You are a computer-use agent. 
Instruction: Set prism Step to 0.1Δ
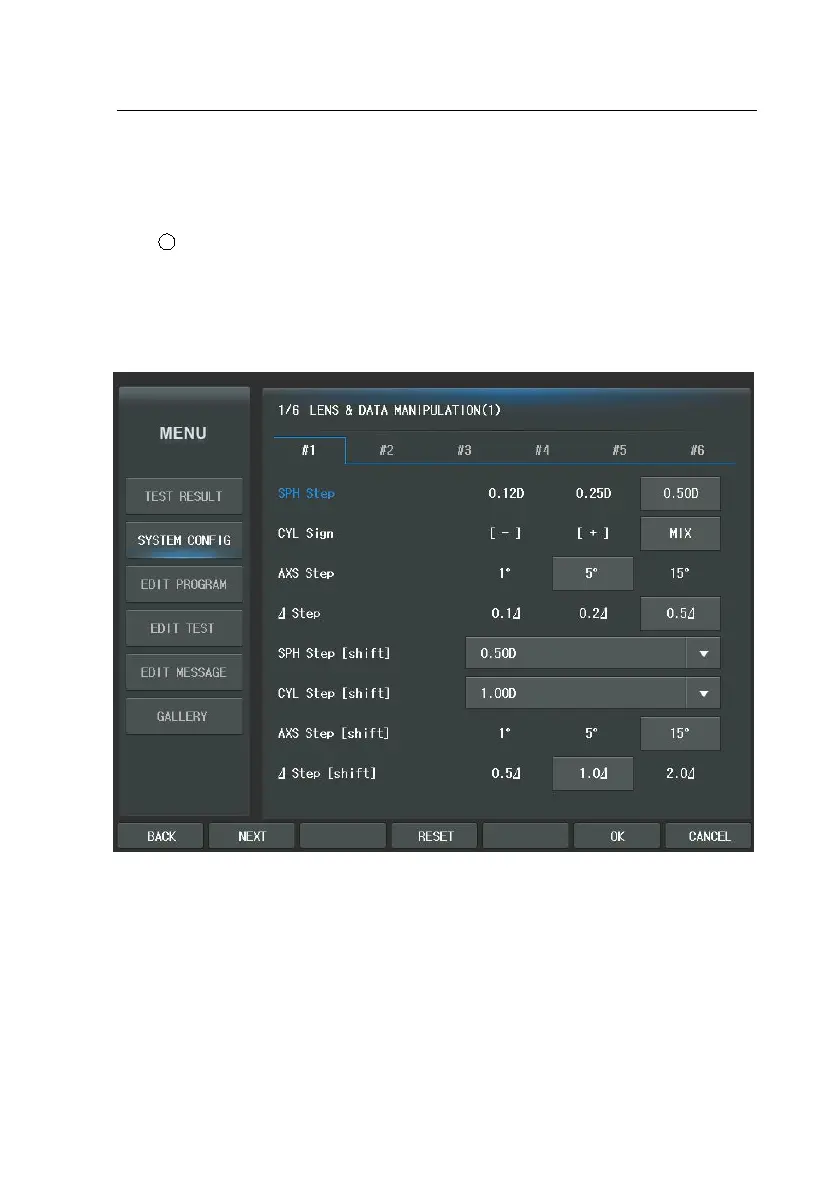(x=506, y=614)
